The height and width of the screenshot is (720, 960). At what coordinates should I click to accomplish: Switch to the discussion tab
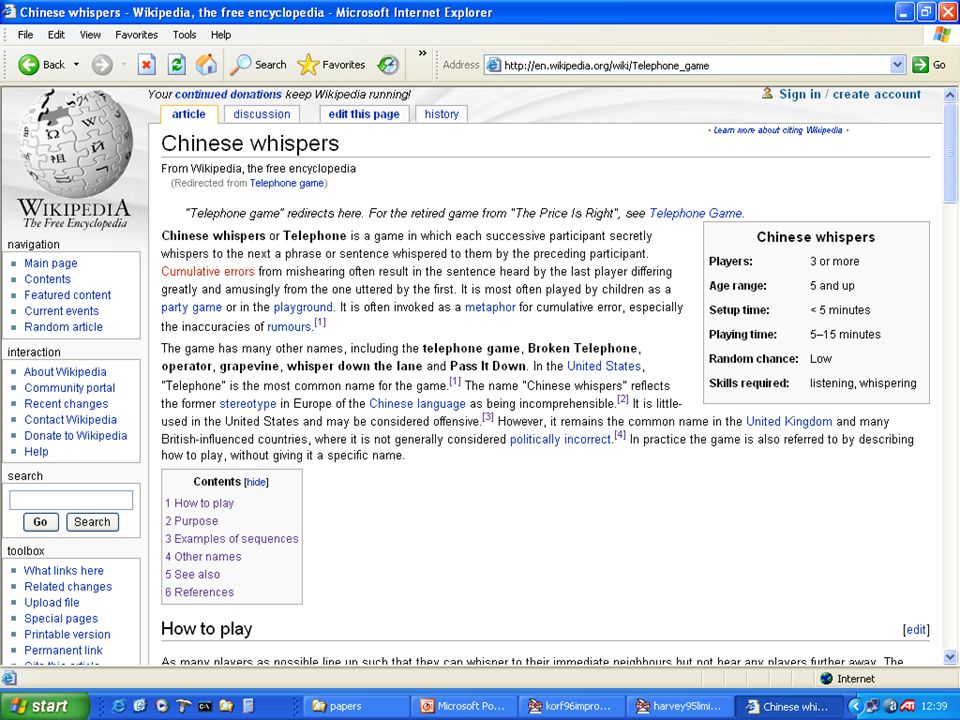tap(262, 114)
